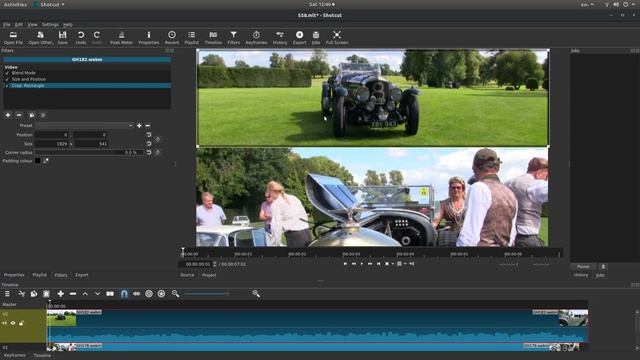Uncheck the Size and Position filter

[x=7, y=79]
